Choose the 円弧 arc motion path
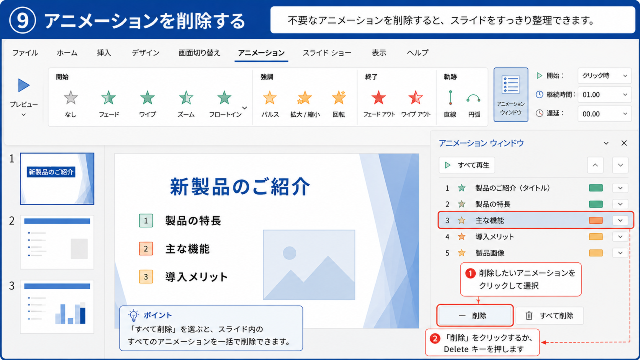This screenshot has height=360, width=640. click(473, 98)
